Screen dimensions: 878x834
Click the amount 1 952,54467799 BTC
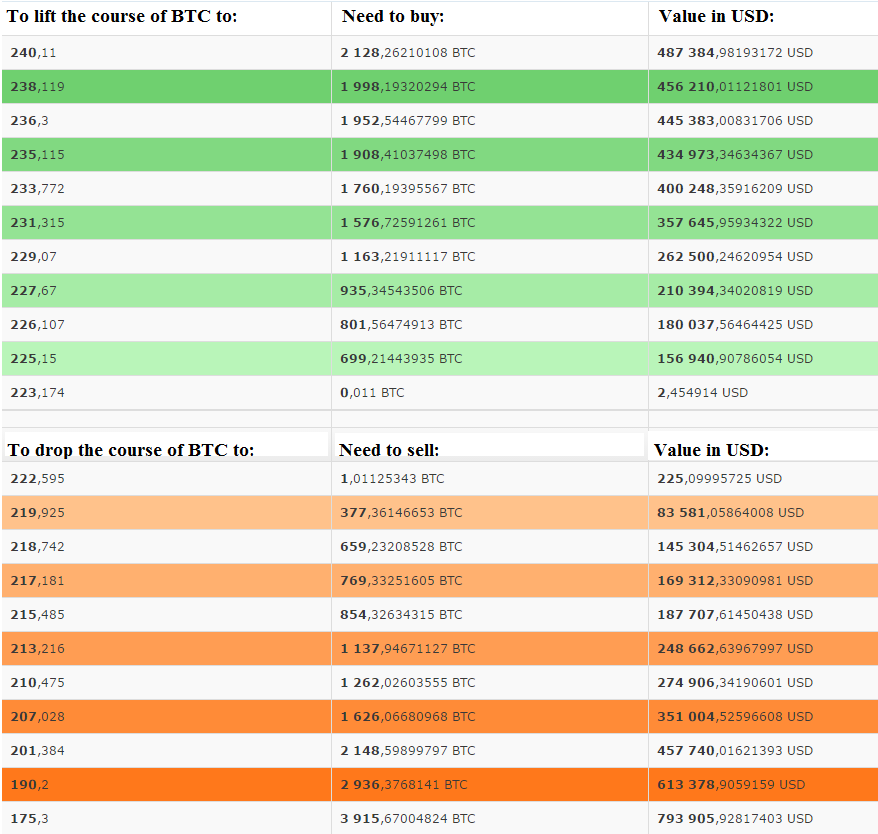tap(408, 121)
